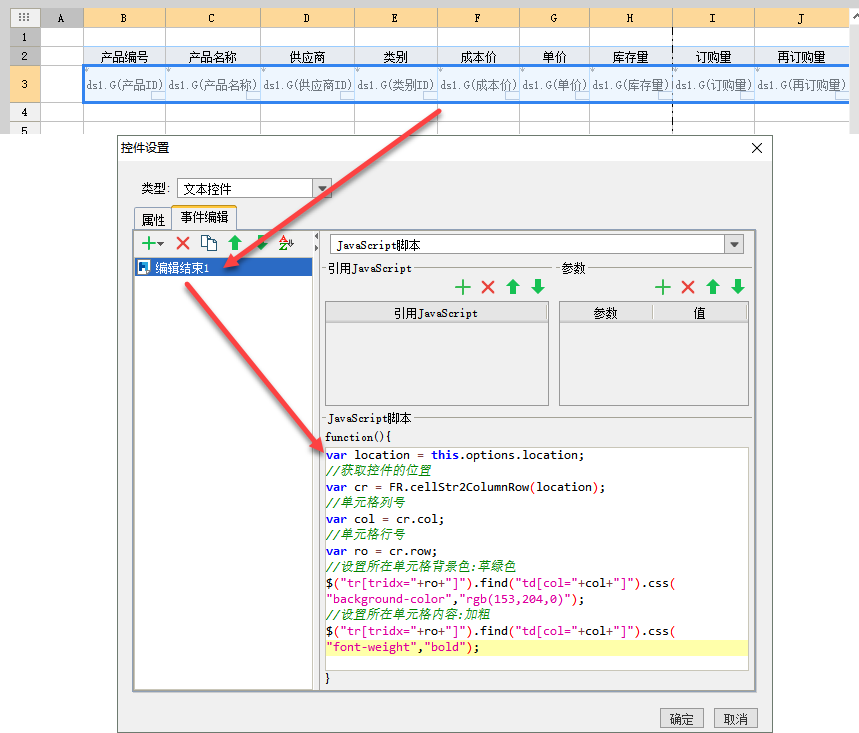
Task: Move selected event up in list
Action: click(x=235, y=243)
